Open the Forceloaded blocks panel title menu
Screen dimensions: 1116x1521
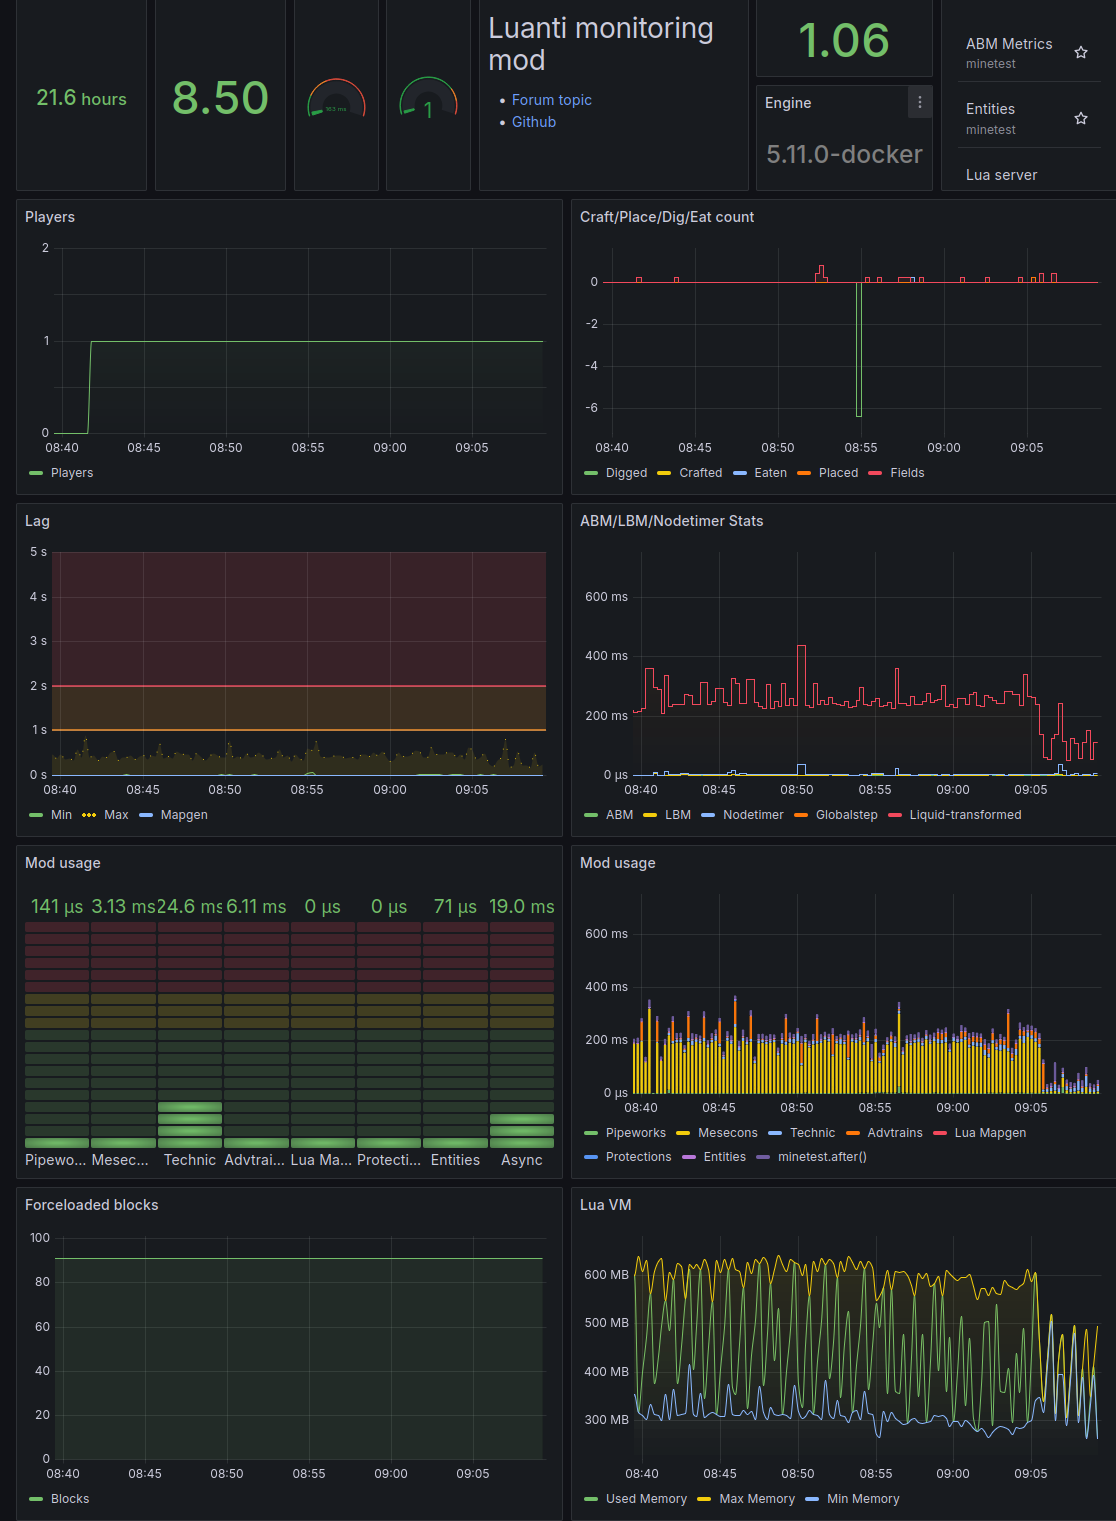(x=91, y=1205)
